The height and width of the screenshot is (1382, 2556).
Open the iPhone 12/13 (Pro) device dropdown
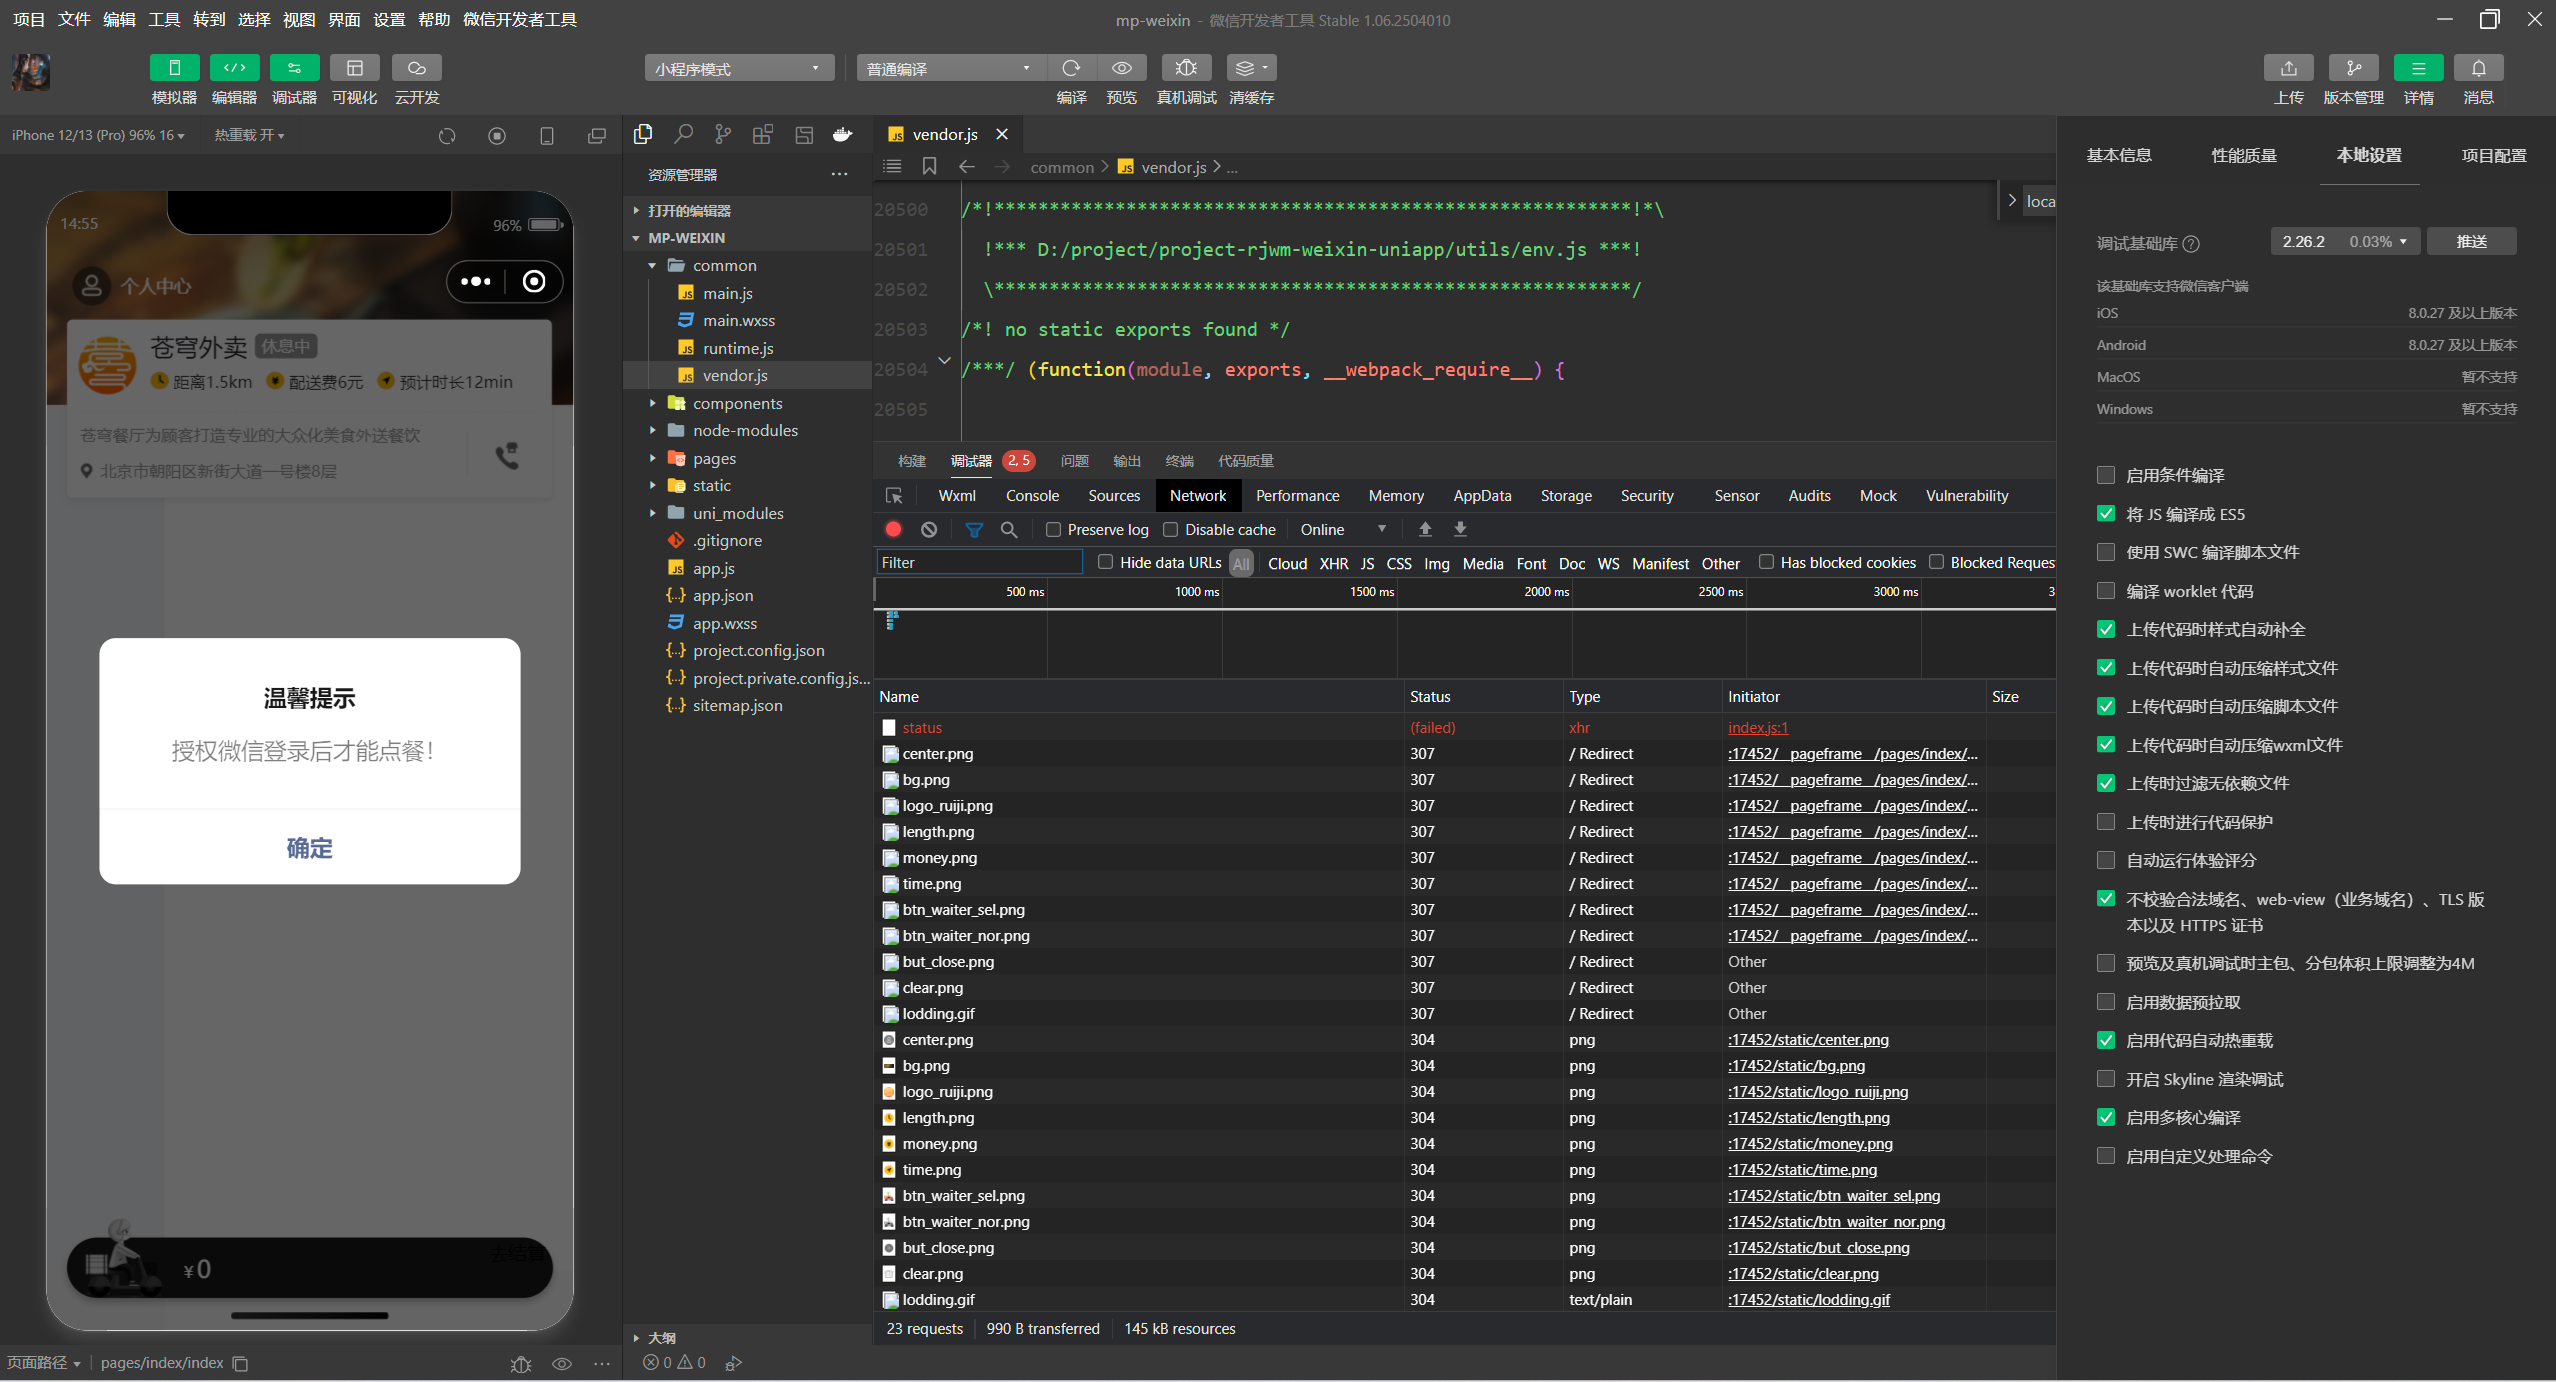[x=98, y=135]
